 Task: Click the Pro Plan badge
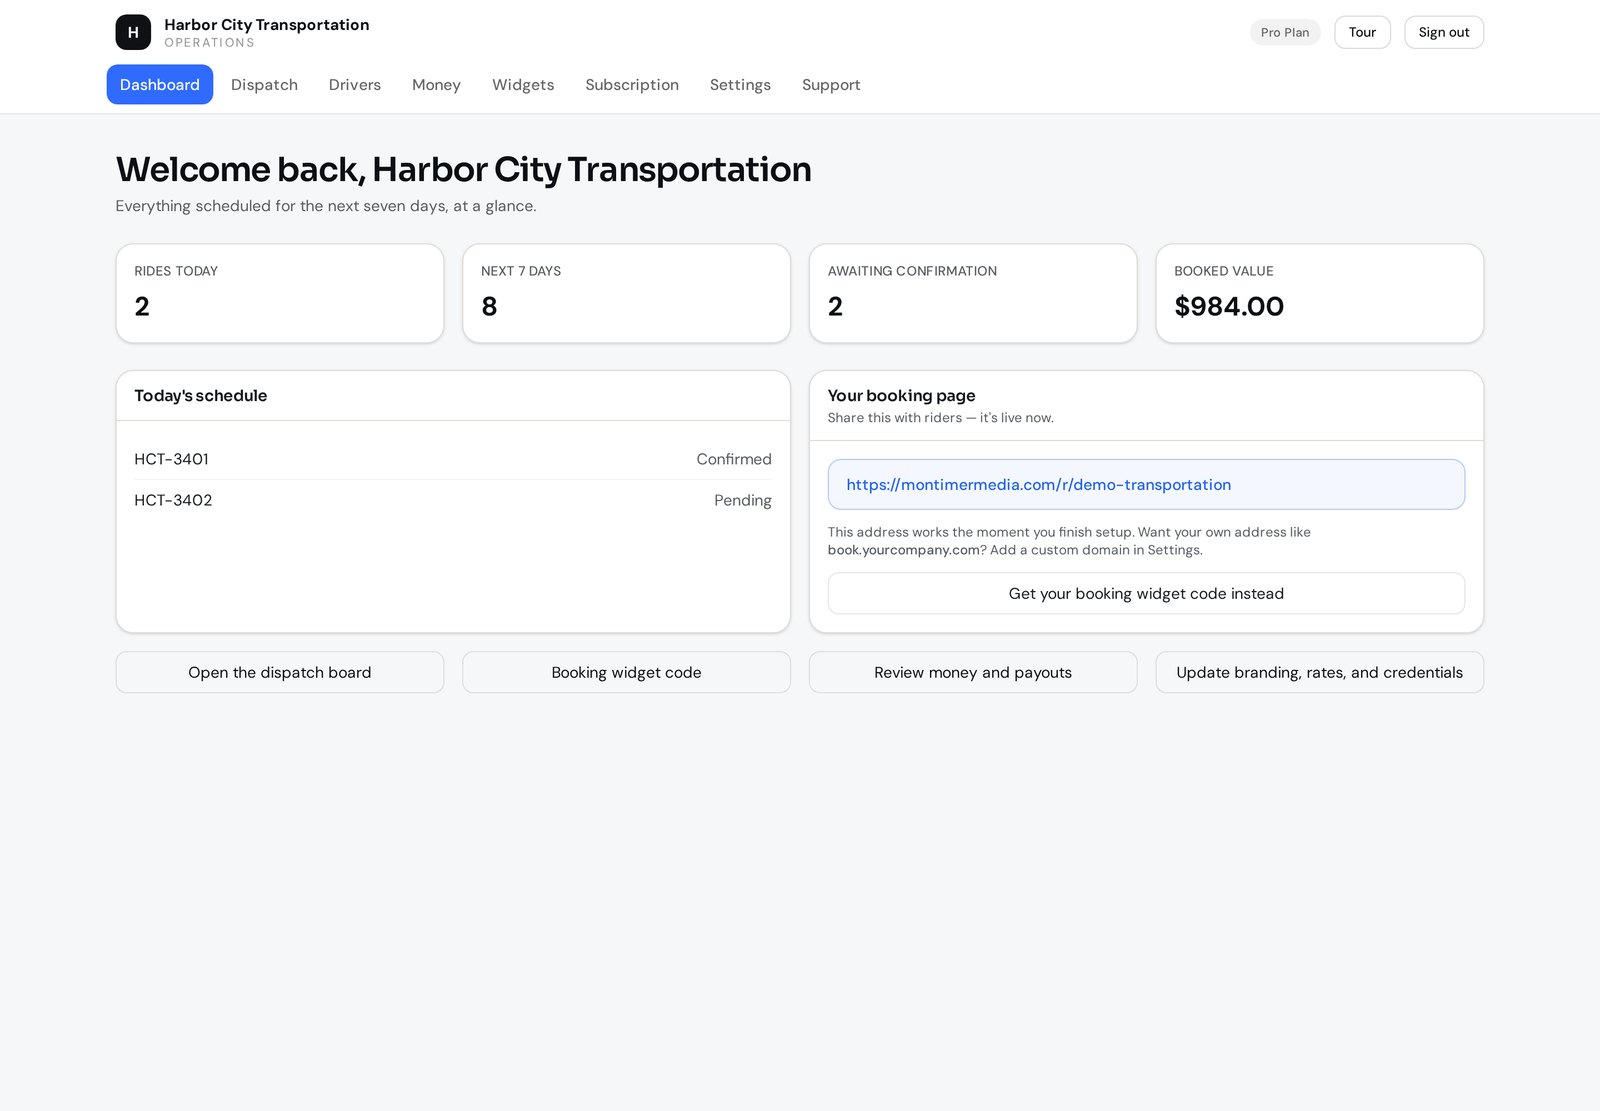[x=1285, y=32]
